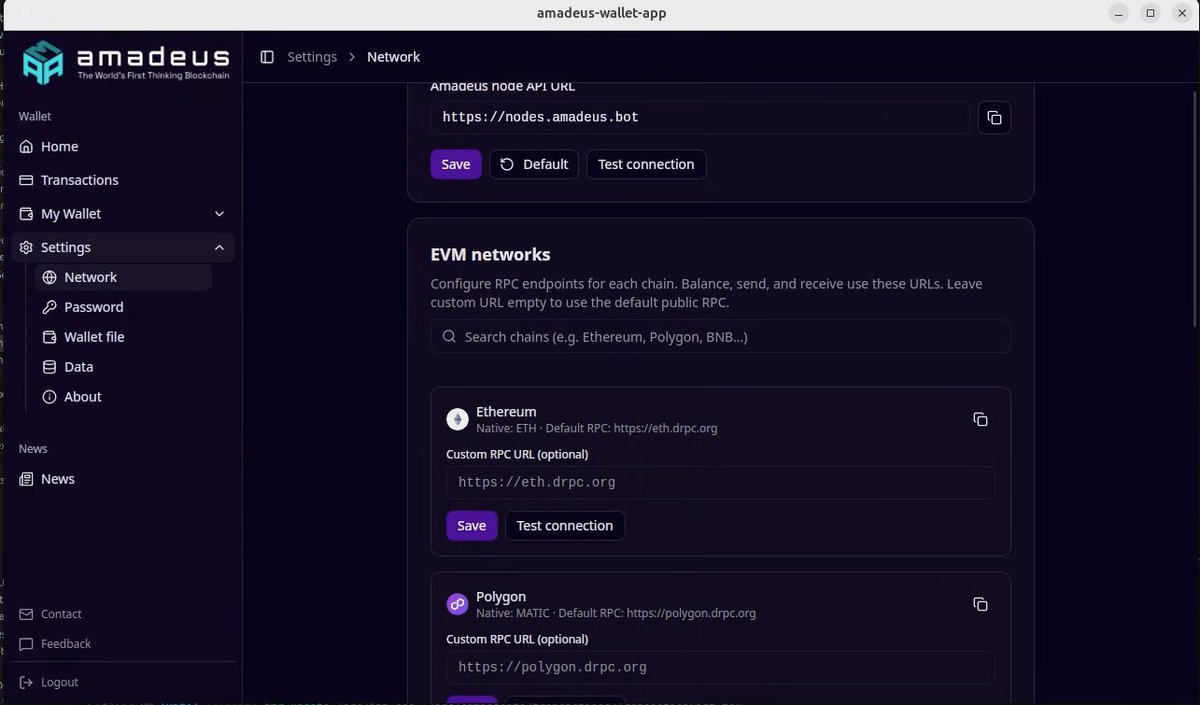Screen dimensions: 1200x705
Task: Save the Amadeus node API URL
Action: coord(456,164)
